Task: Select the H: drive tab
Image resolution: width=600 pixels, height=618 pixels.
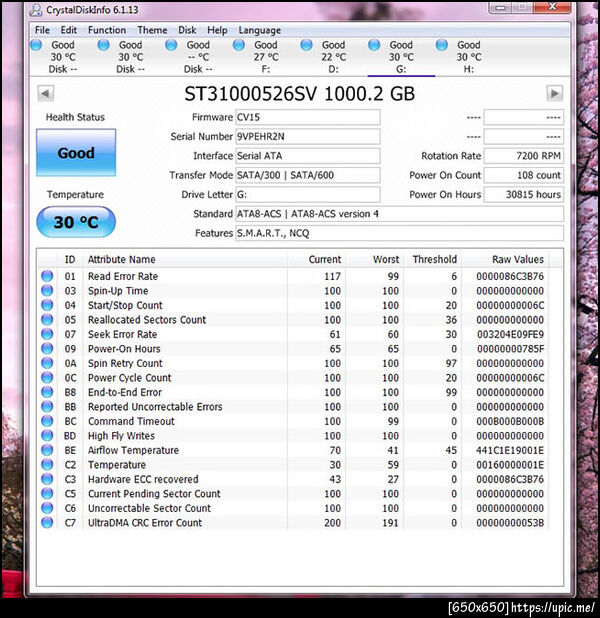Action: coord(469,57)
